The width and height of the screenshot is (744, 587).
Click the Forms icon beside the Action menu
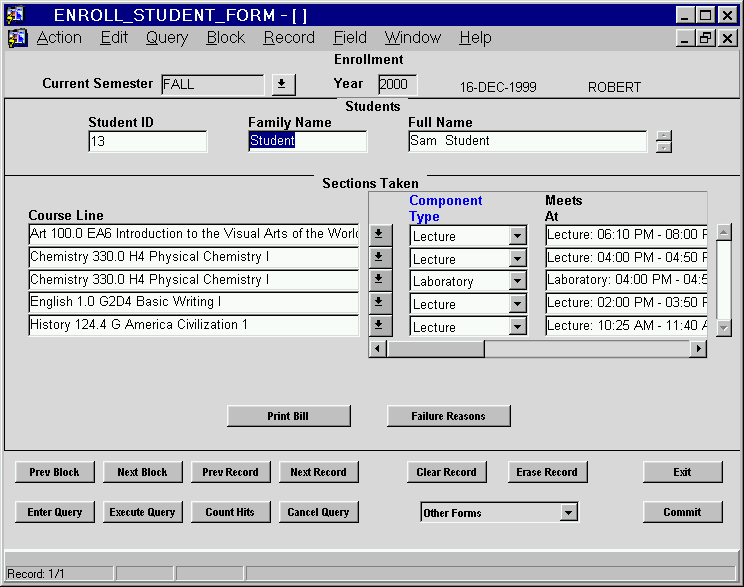coord(18,37)
